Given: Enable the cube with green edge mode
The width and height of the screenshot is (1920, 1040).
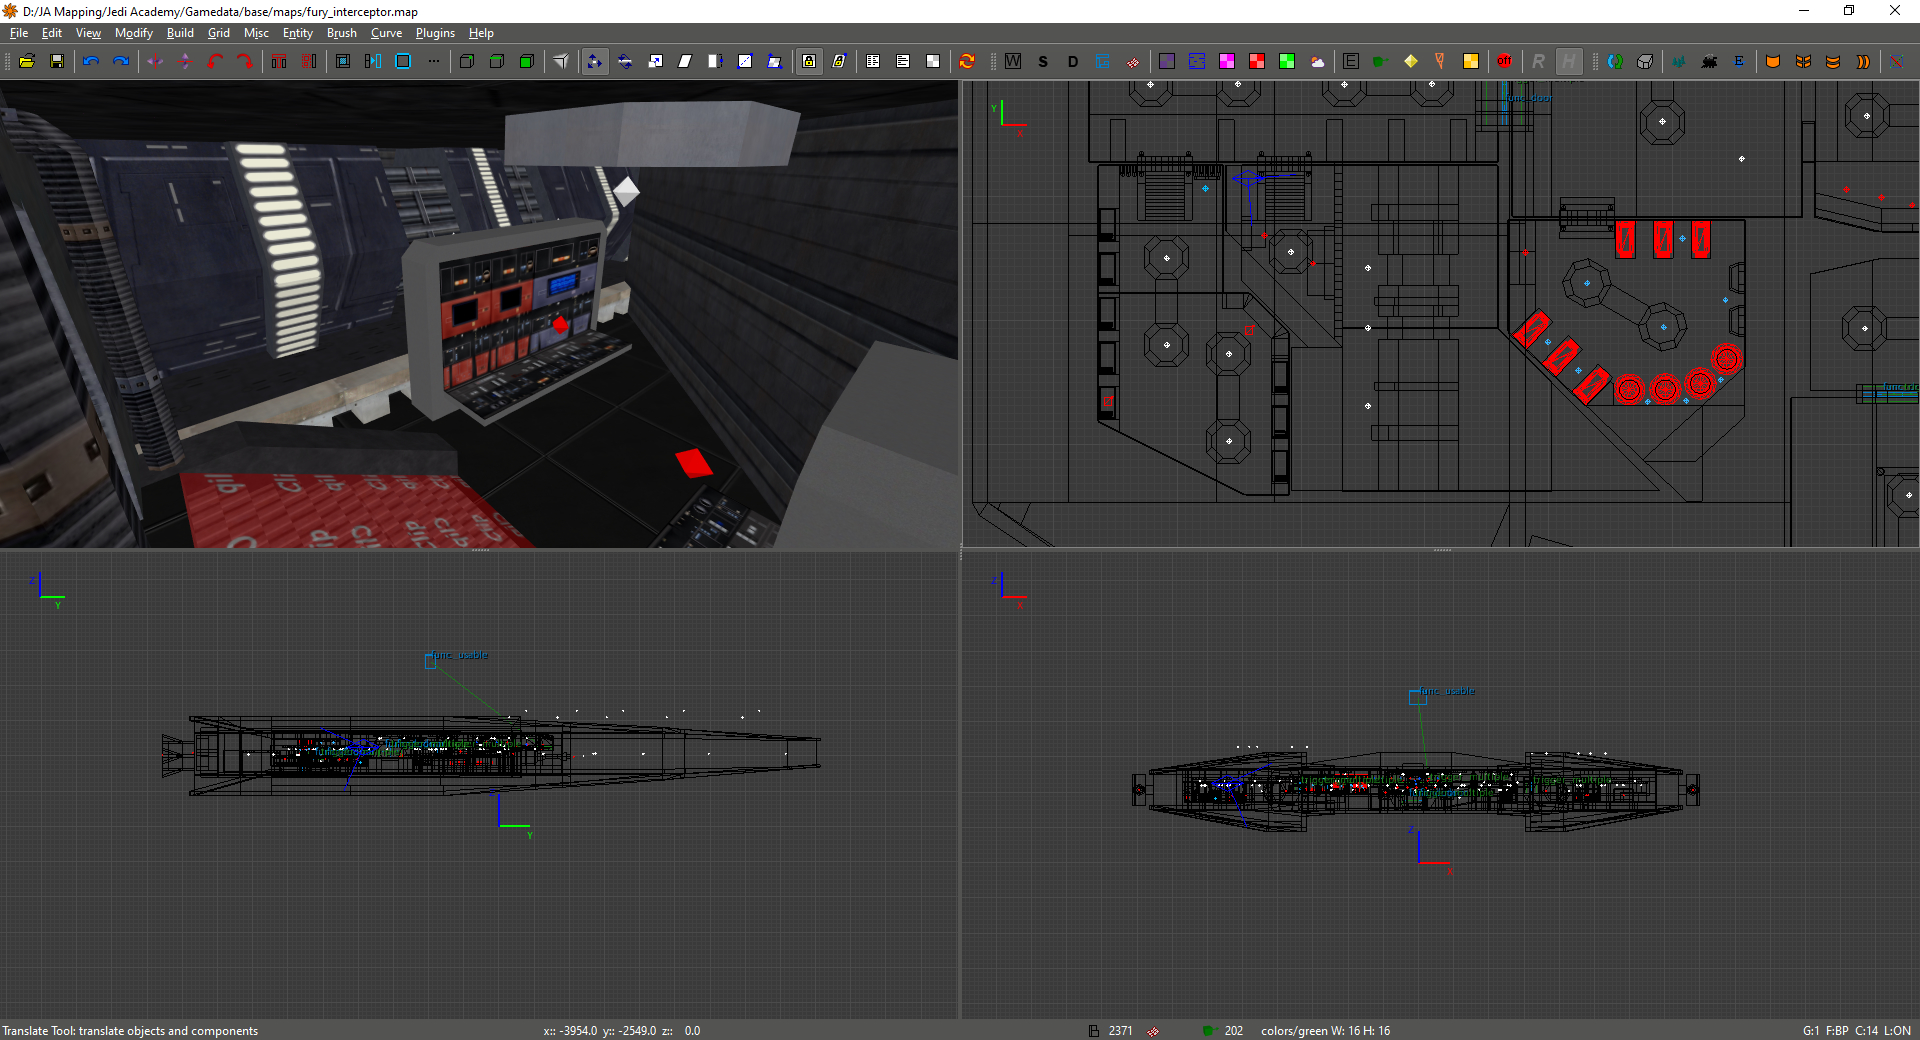Looking at the screenshot, I should coord(497,61).
